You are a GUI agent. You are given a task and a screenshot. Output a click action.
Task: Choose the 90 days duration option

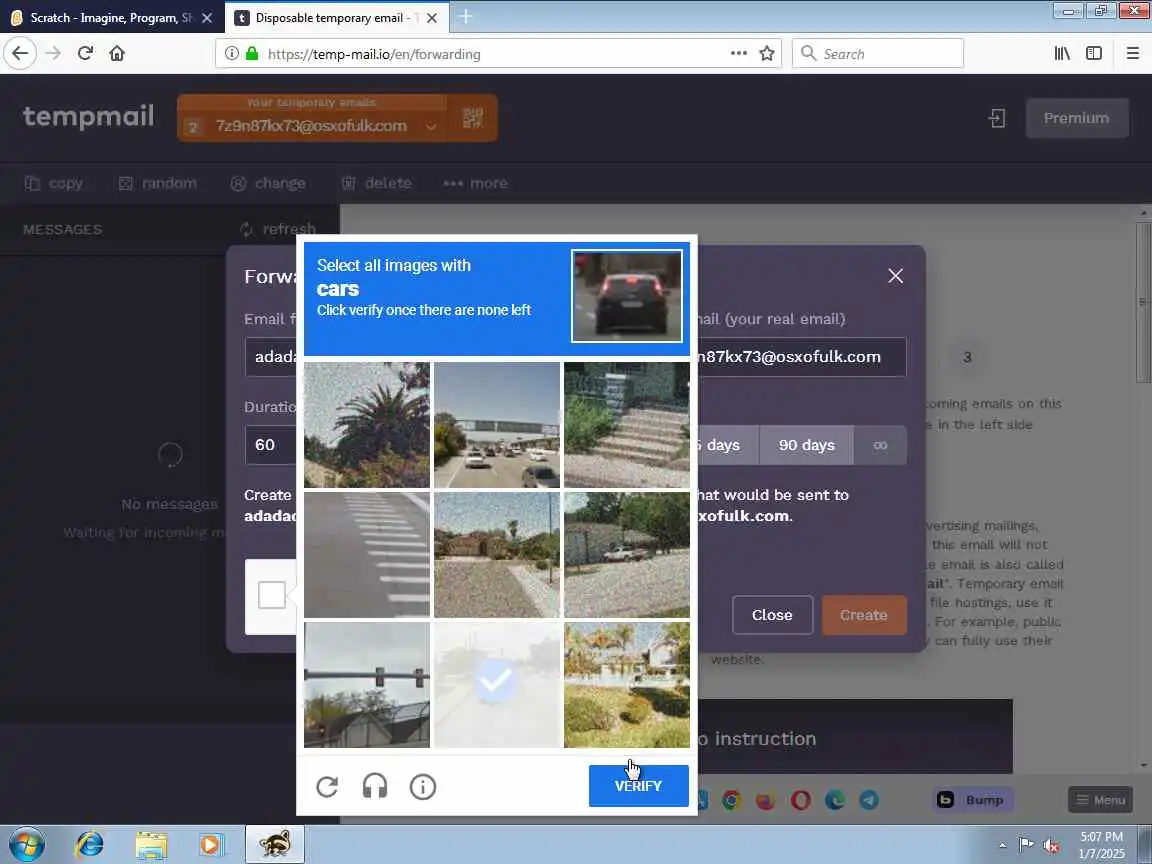point(807,445)
